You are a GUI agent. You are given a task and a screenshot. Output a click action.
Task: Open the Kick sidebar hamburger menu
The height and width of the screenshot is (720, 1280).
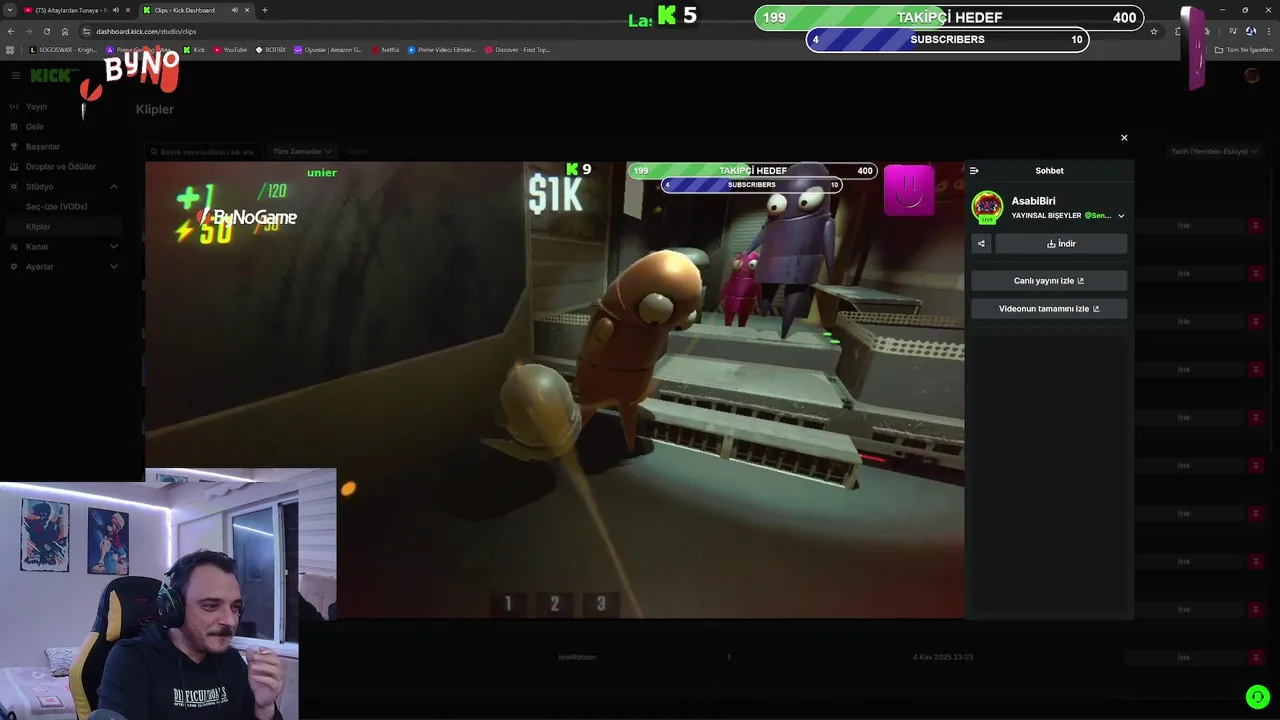pos(16,76)
